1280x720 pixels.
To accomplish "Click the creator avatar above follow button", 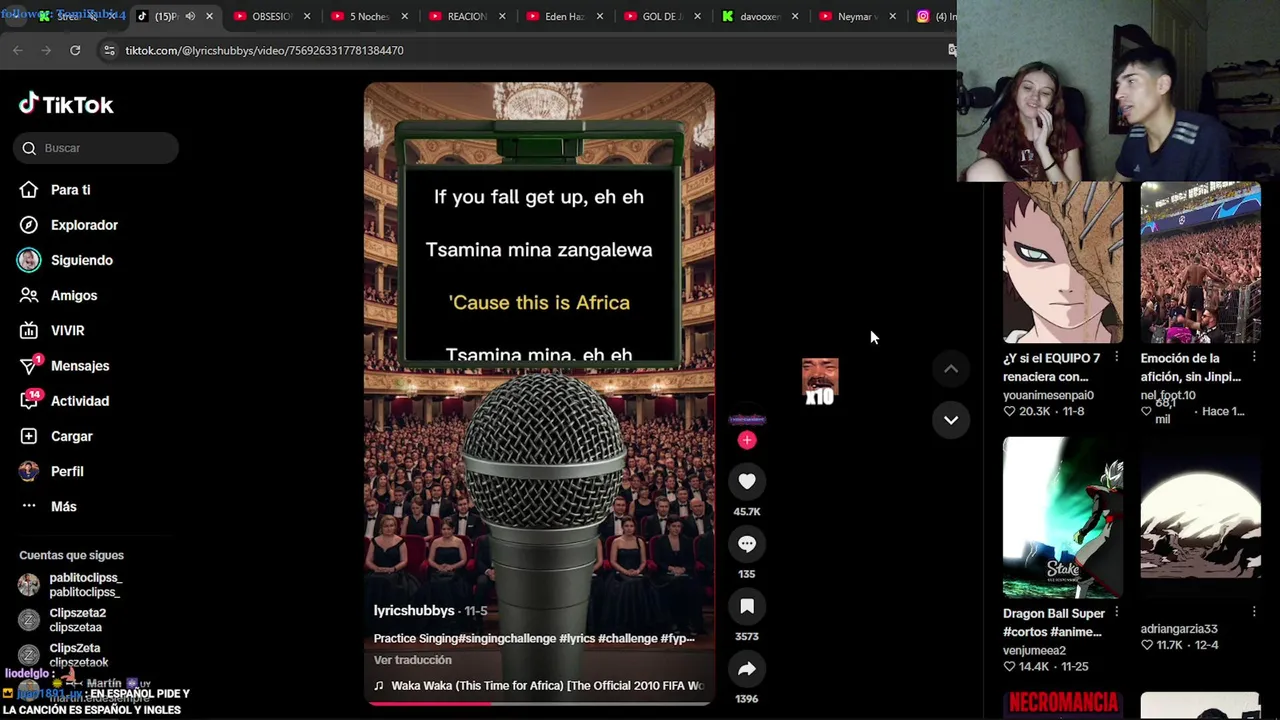I will pyautogui.click(x=747, y=420).
